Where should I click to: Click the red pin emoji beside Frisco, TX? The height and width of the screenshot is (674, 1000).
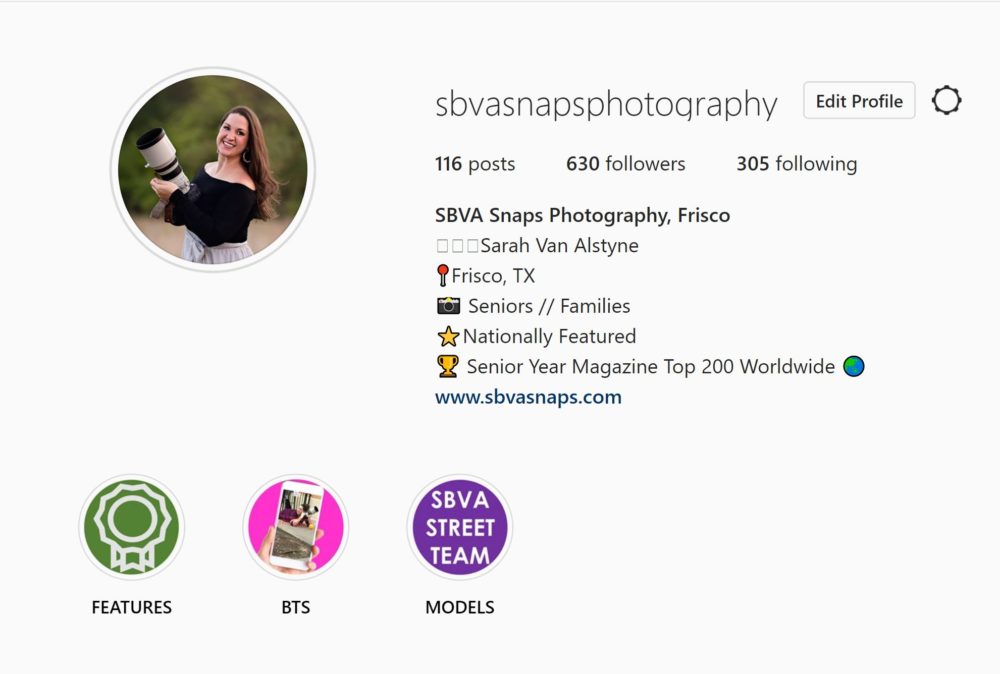pyautogui.click(x=443, y=275)
